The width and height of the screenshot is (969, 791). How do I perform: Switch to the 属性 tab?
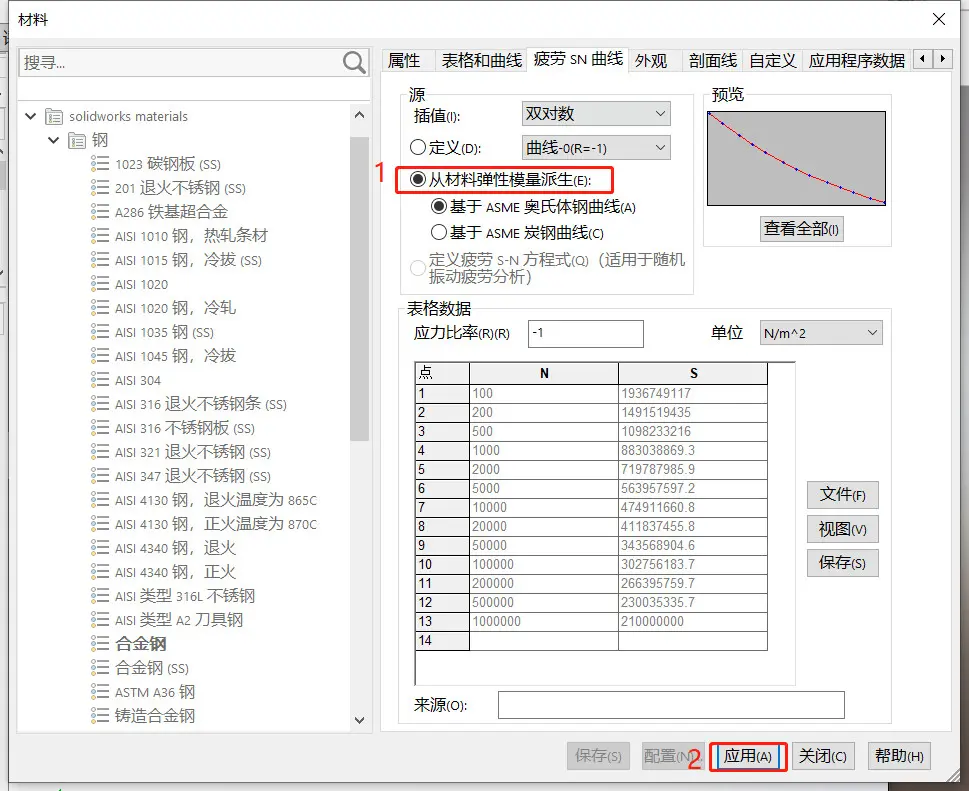coord(404,61)
